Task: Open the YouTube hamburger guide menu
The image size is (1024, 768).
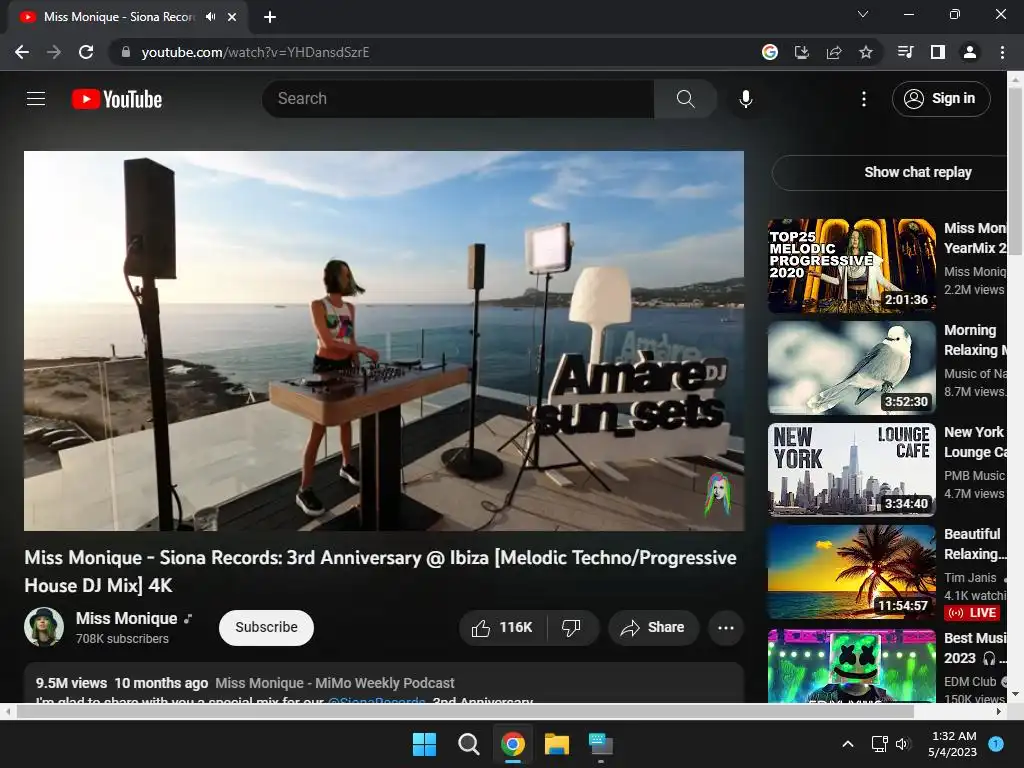Action: click(36, 99)
